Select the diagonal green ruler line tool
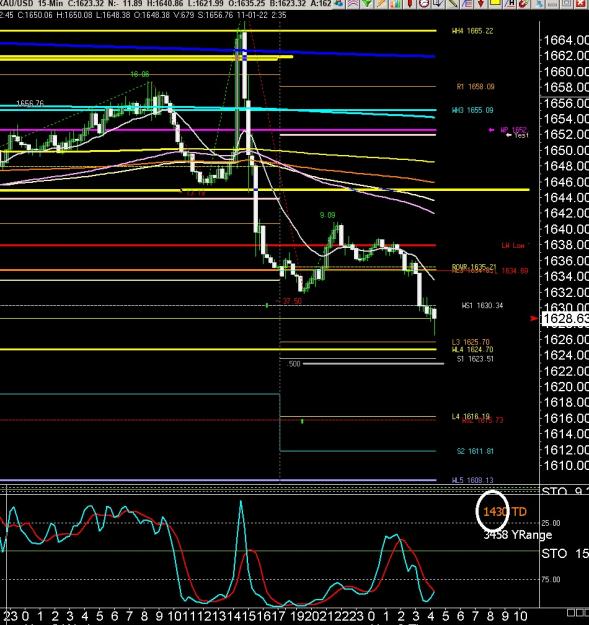589x625 pixels. (x=452, y=4)
